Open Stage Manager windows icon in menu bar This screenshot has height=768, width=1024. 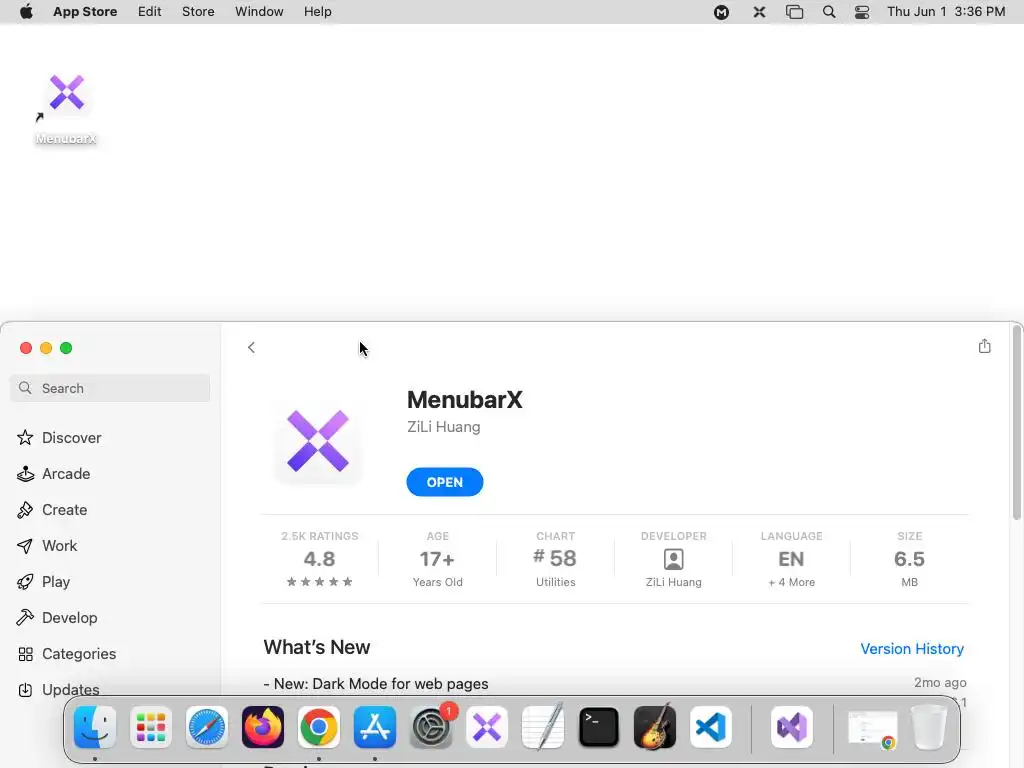click(x=794, y=12)
